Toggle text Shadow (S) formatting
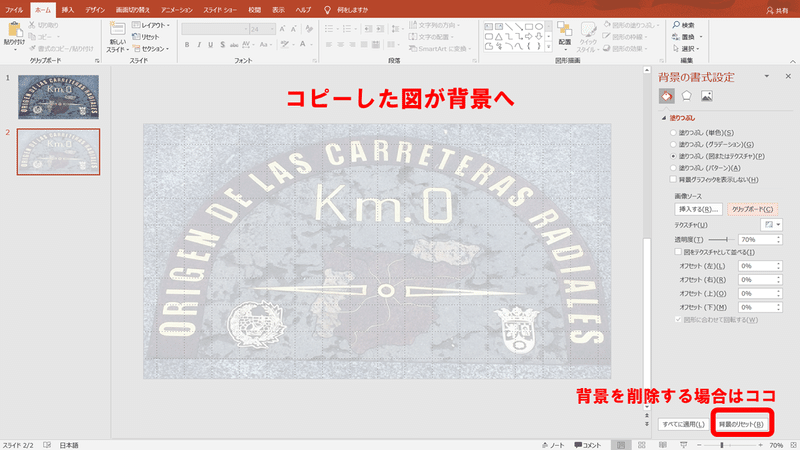The height and width of the screenshot is (450, 800). [x=222, y=45]
